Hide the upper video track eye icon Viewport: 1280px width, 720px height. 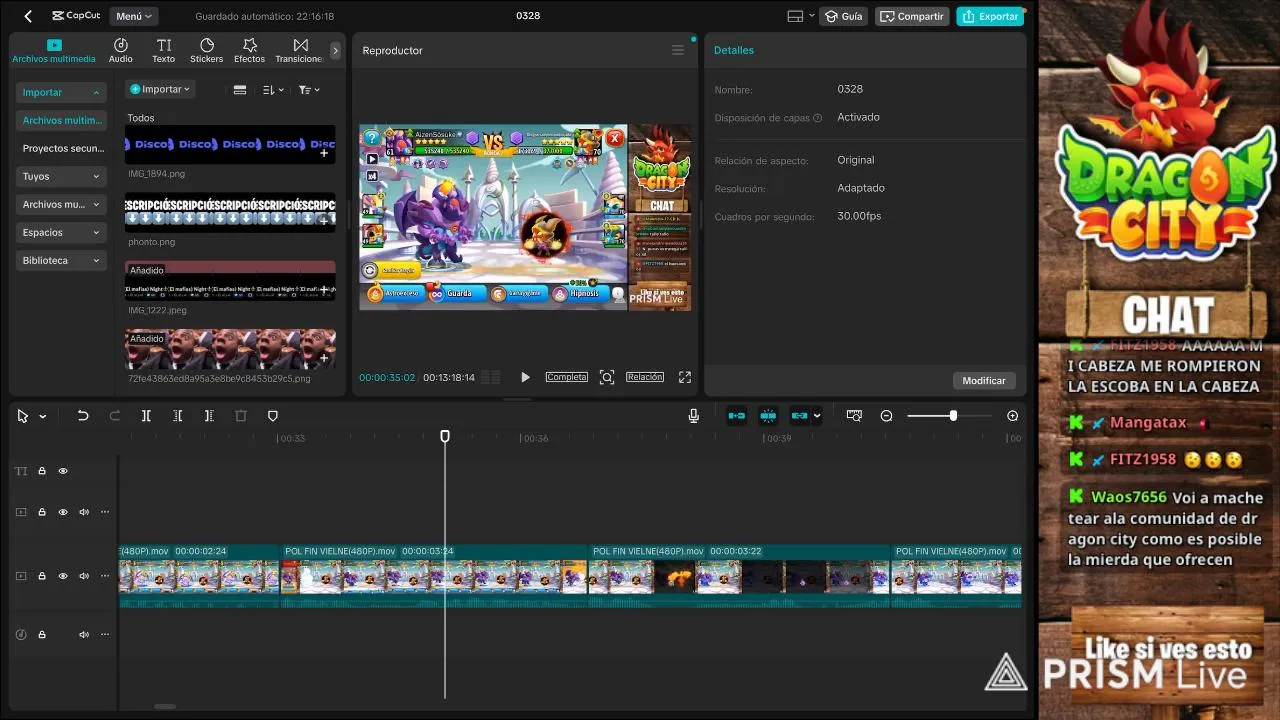click(63, 512)
